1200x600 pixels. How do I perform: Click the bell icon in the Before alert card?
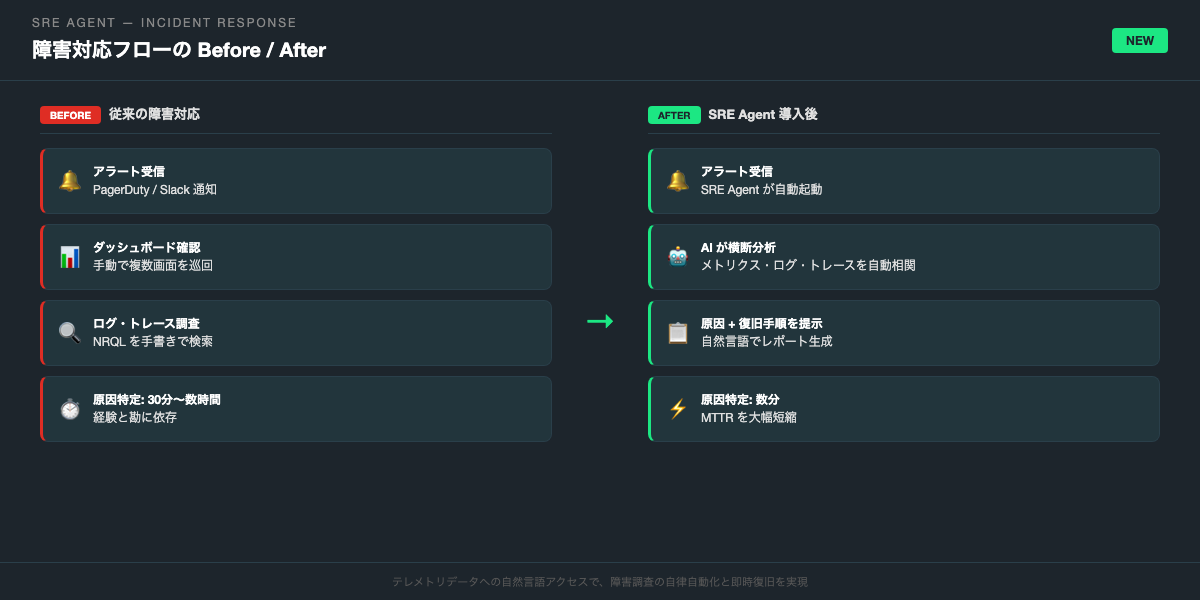tap(70, 181)
